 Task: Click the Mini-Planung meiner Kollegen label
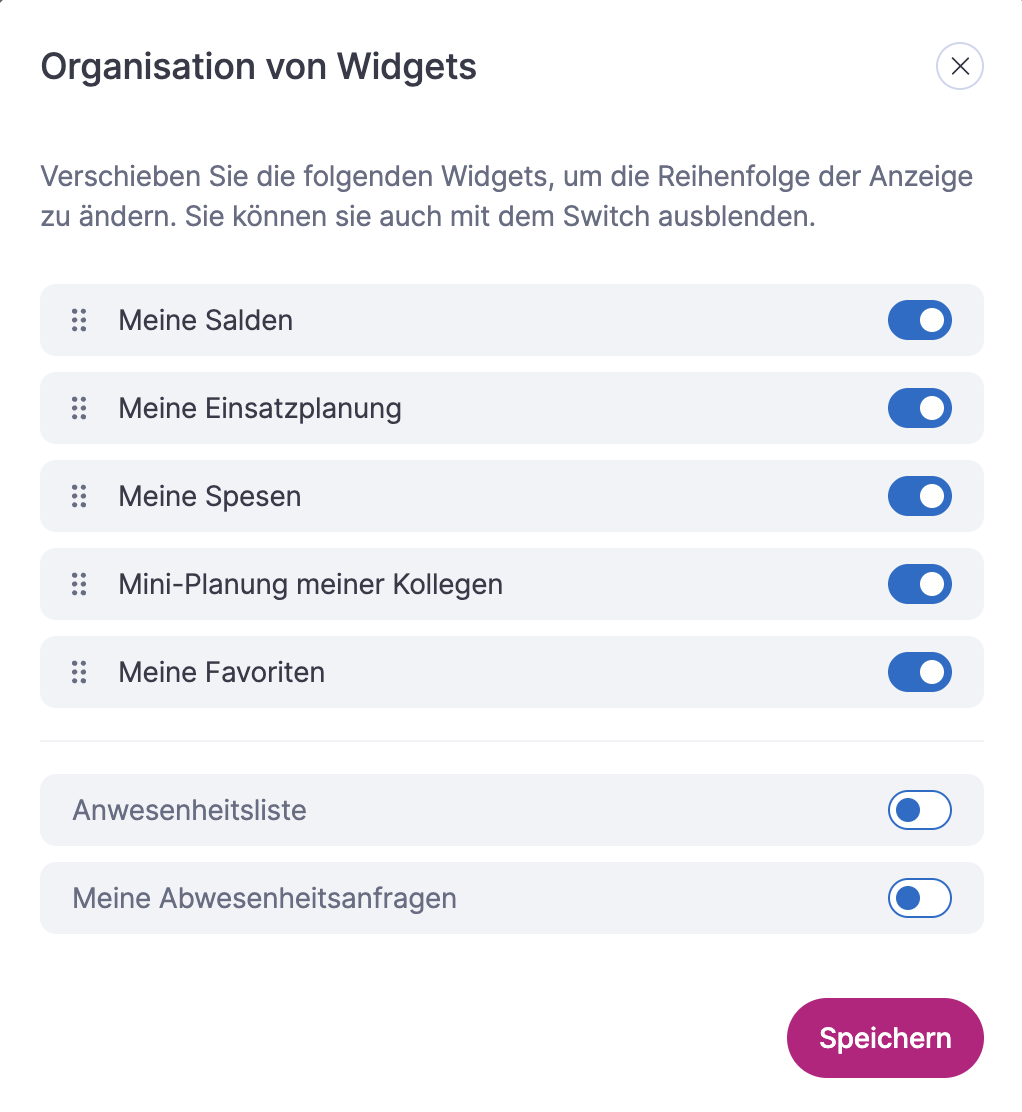tap(310, 584)
